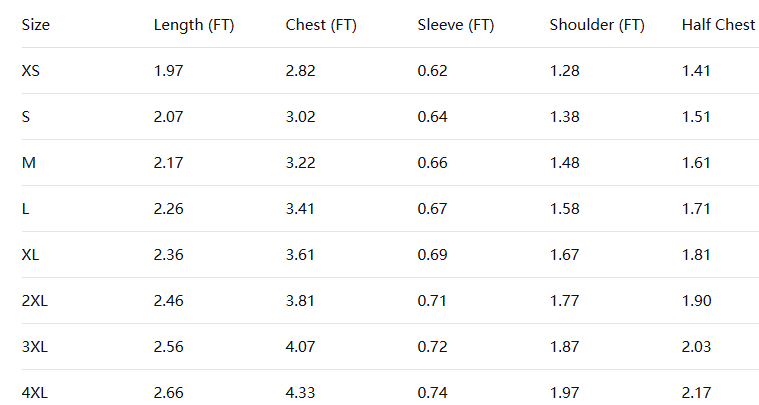Click the 4XL chest value 4.33
759x405 pixels.
(300, 392)
